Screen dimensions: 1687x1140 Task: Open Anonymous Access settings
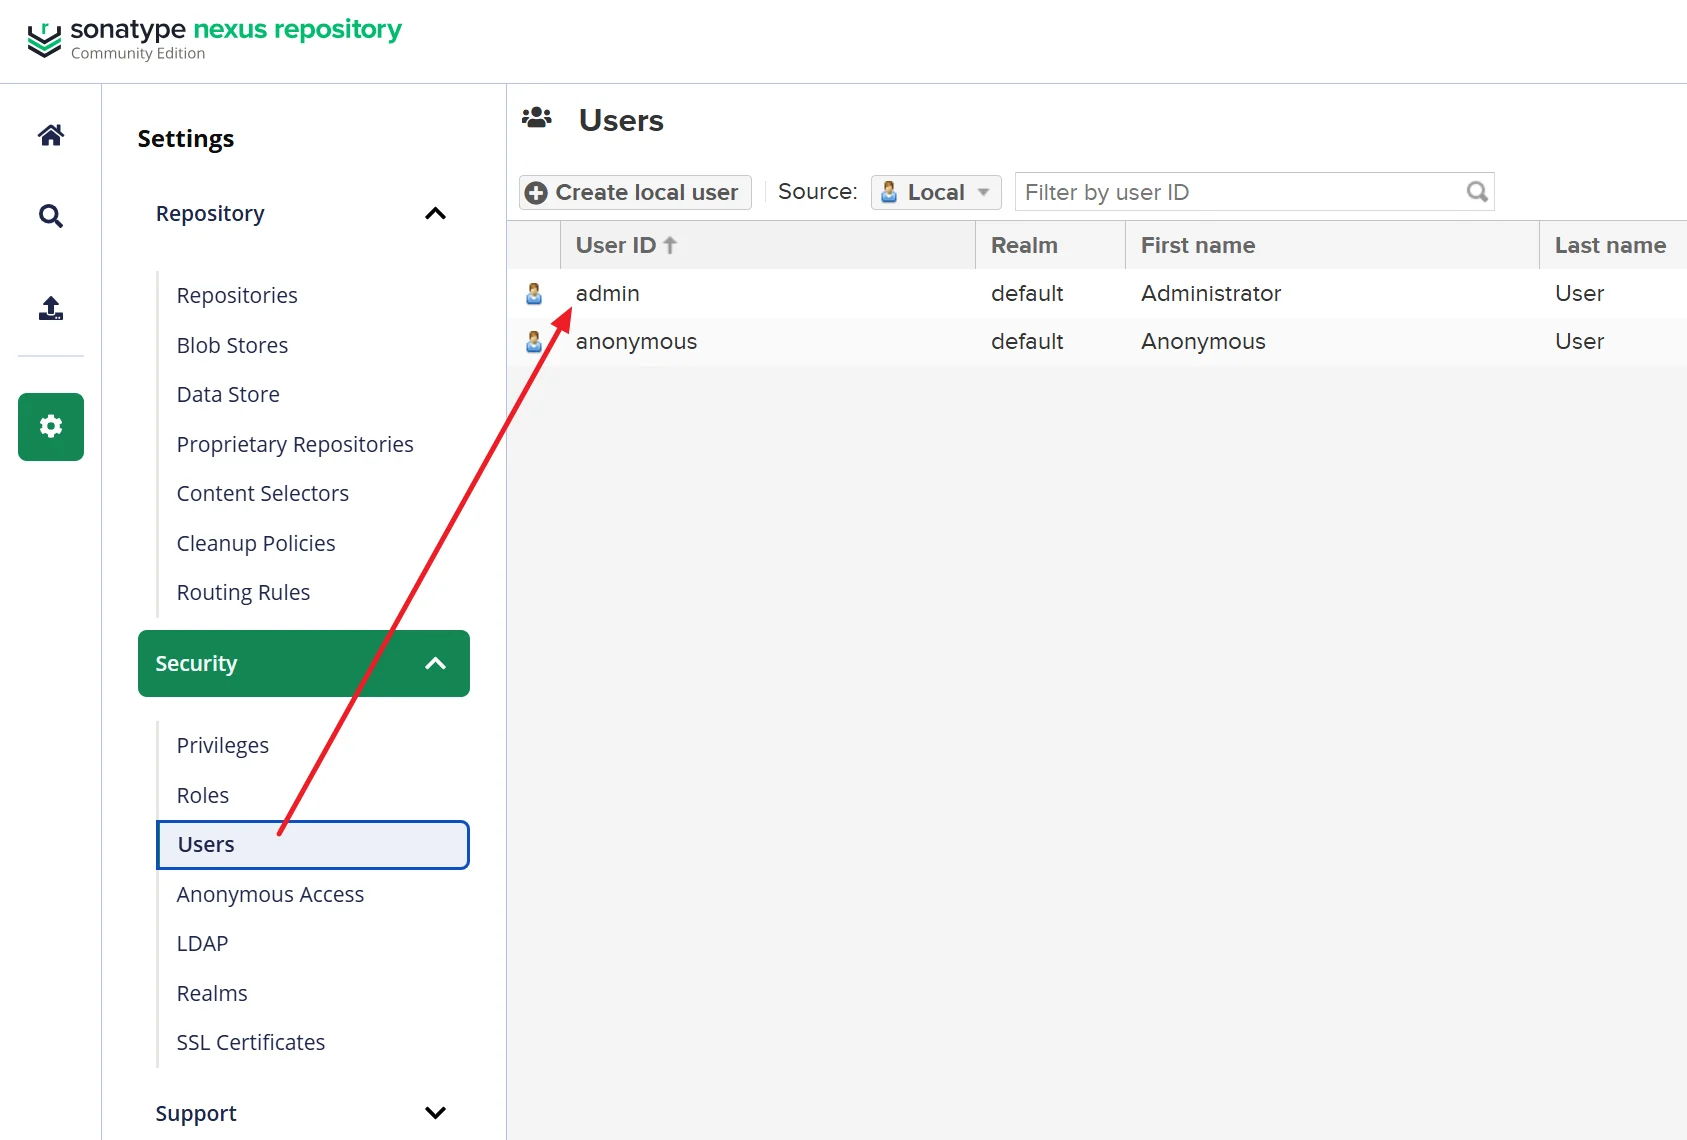270,894
